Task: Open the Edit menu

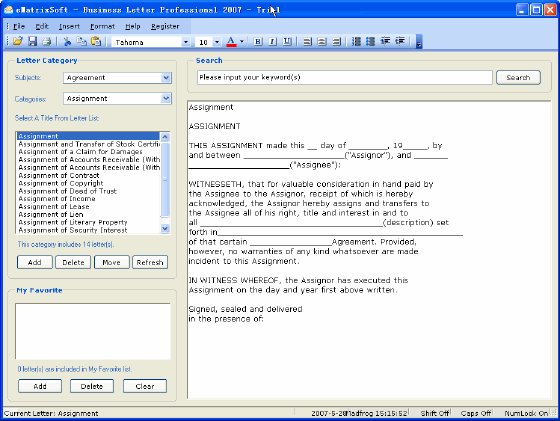Action: click(42, 26)
